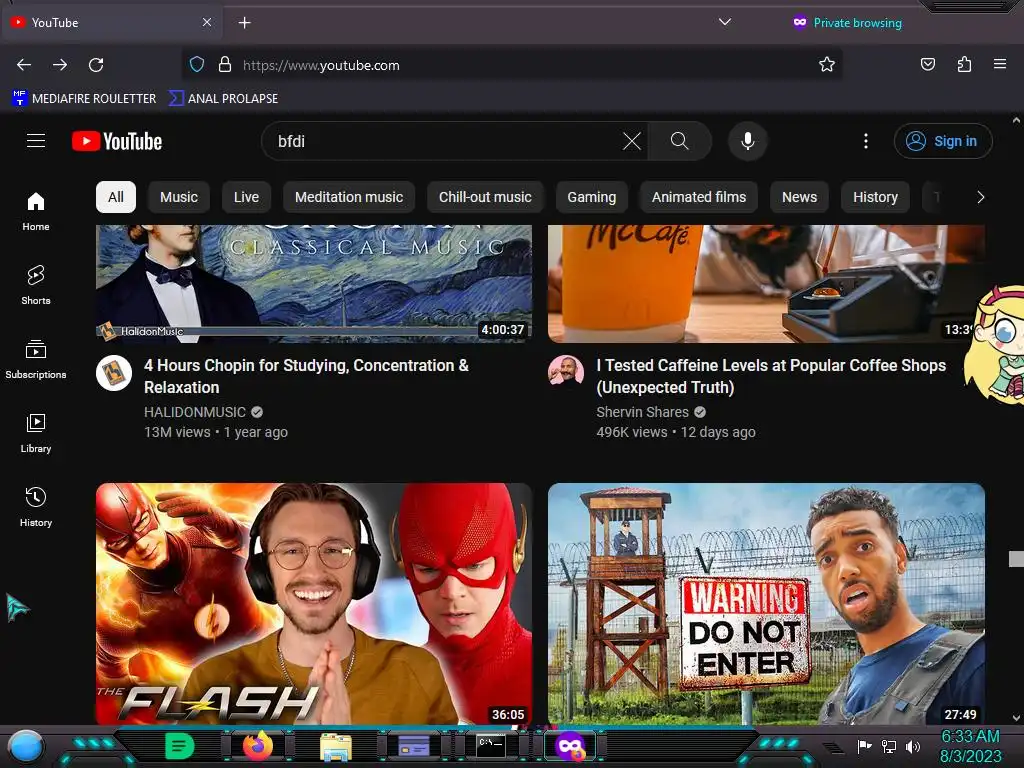Open the browser extensions puzzle icon

[x=964, y=65]
